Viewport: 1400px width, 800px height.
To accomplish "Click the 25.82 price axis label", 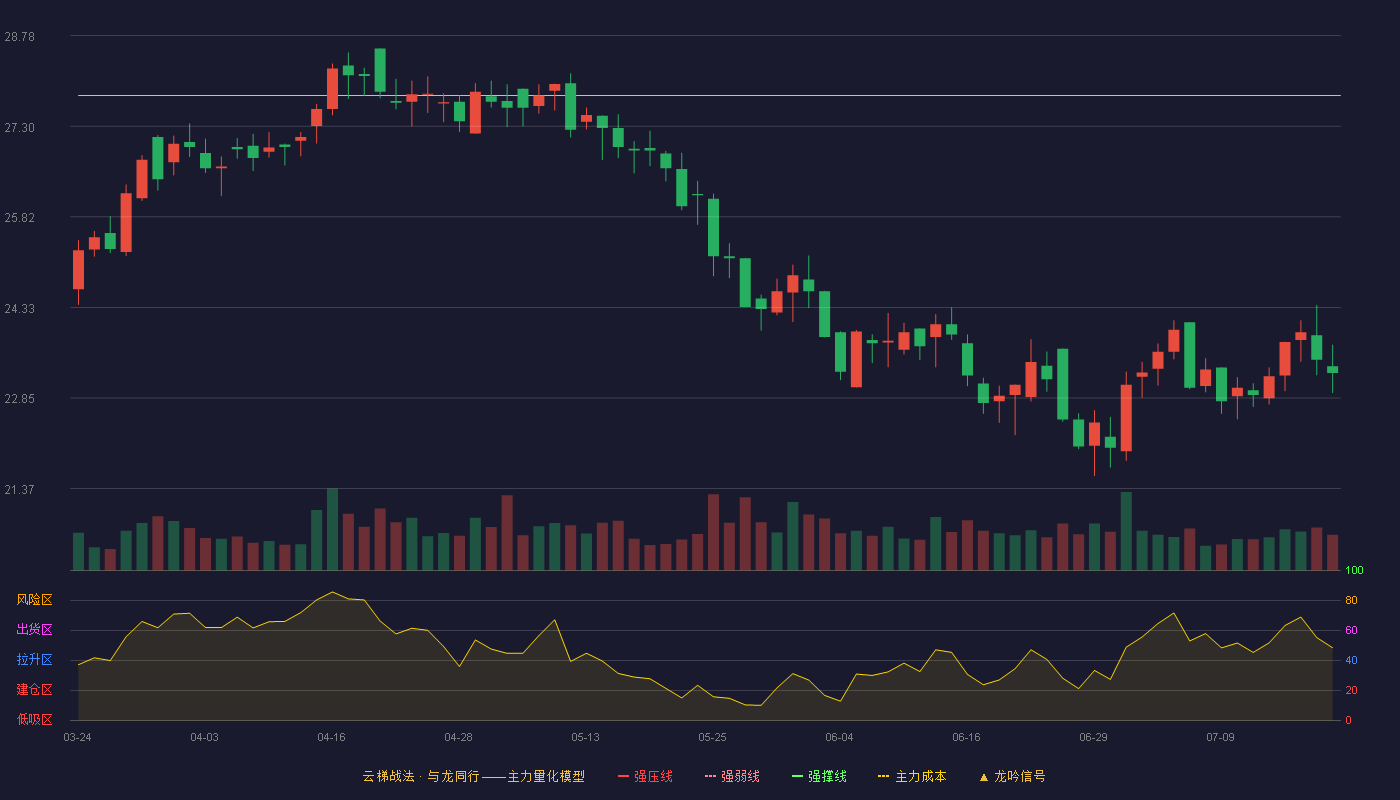I will click(19, 217).
